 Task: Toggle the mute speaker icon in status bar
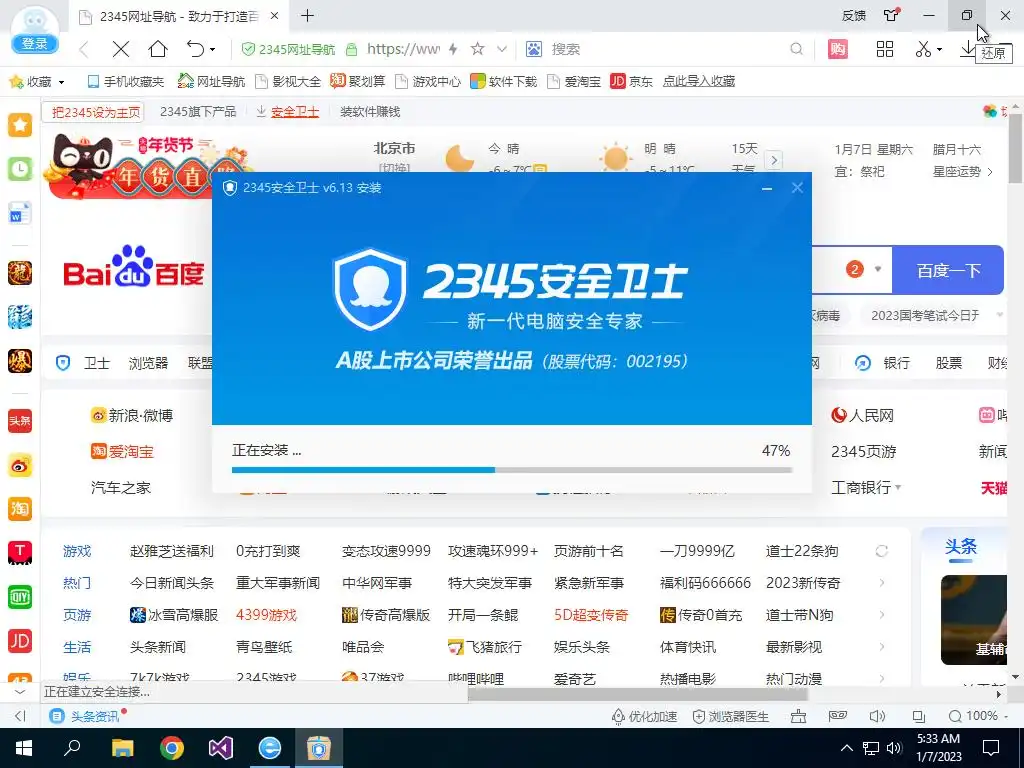(x=877, y=716)
